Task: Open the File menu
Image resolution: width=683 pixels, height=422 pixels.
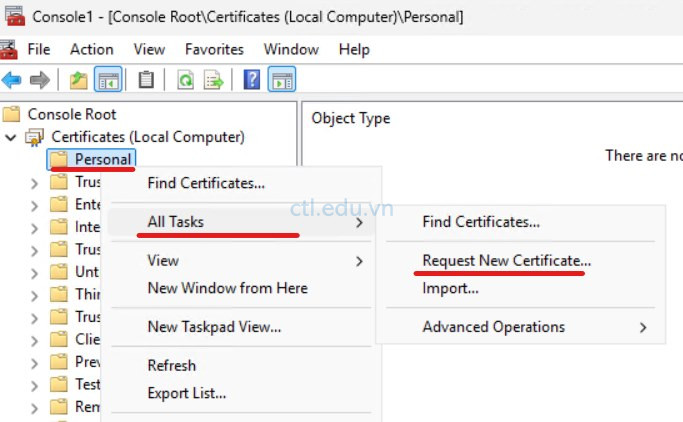Action: point(39,49)
